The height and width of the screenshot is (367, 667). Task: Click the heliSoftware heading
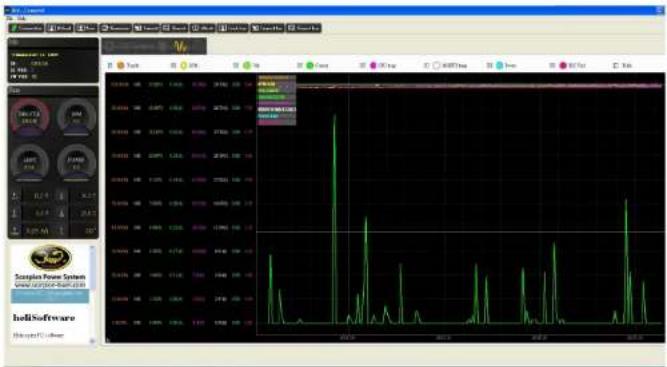(x=44, y=318)
